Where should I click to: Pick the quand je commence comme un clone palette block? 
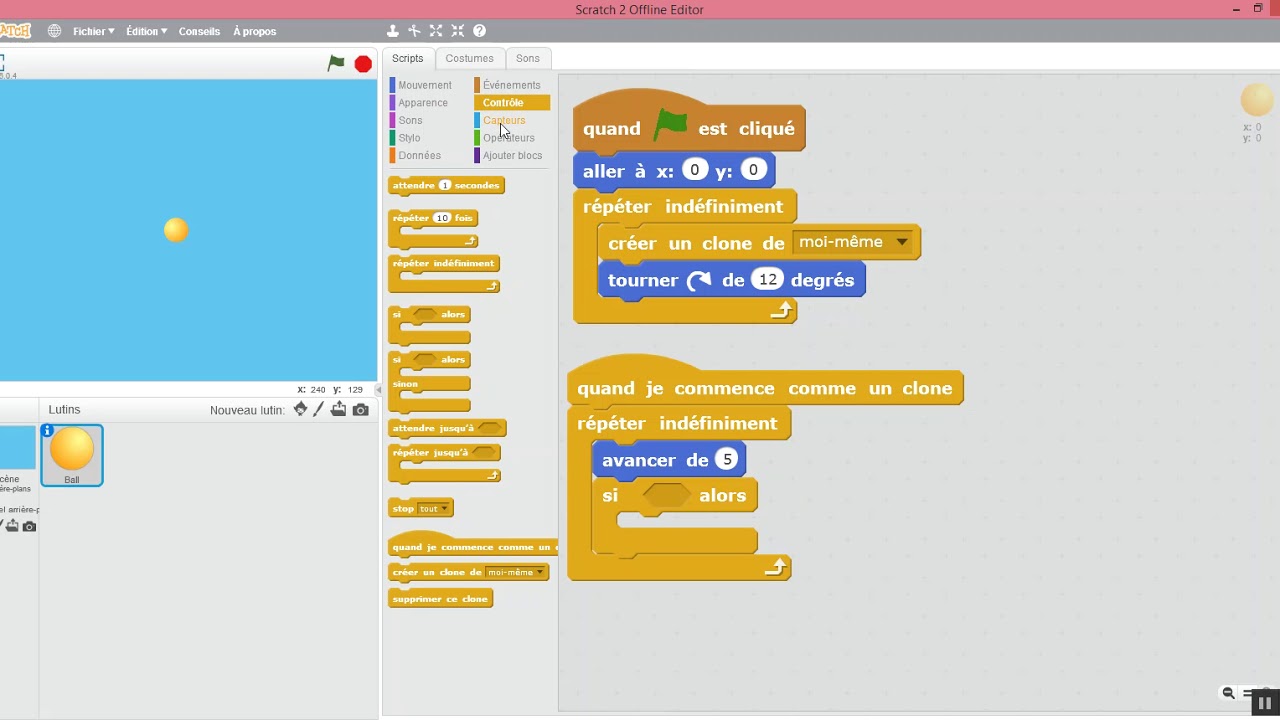pyautogui.click(x=472, y=545)
